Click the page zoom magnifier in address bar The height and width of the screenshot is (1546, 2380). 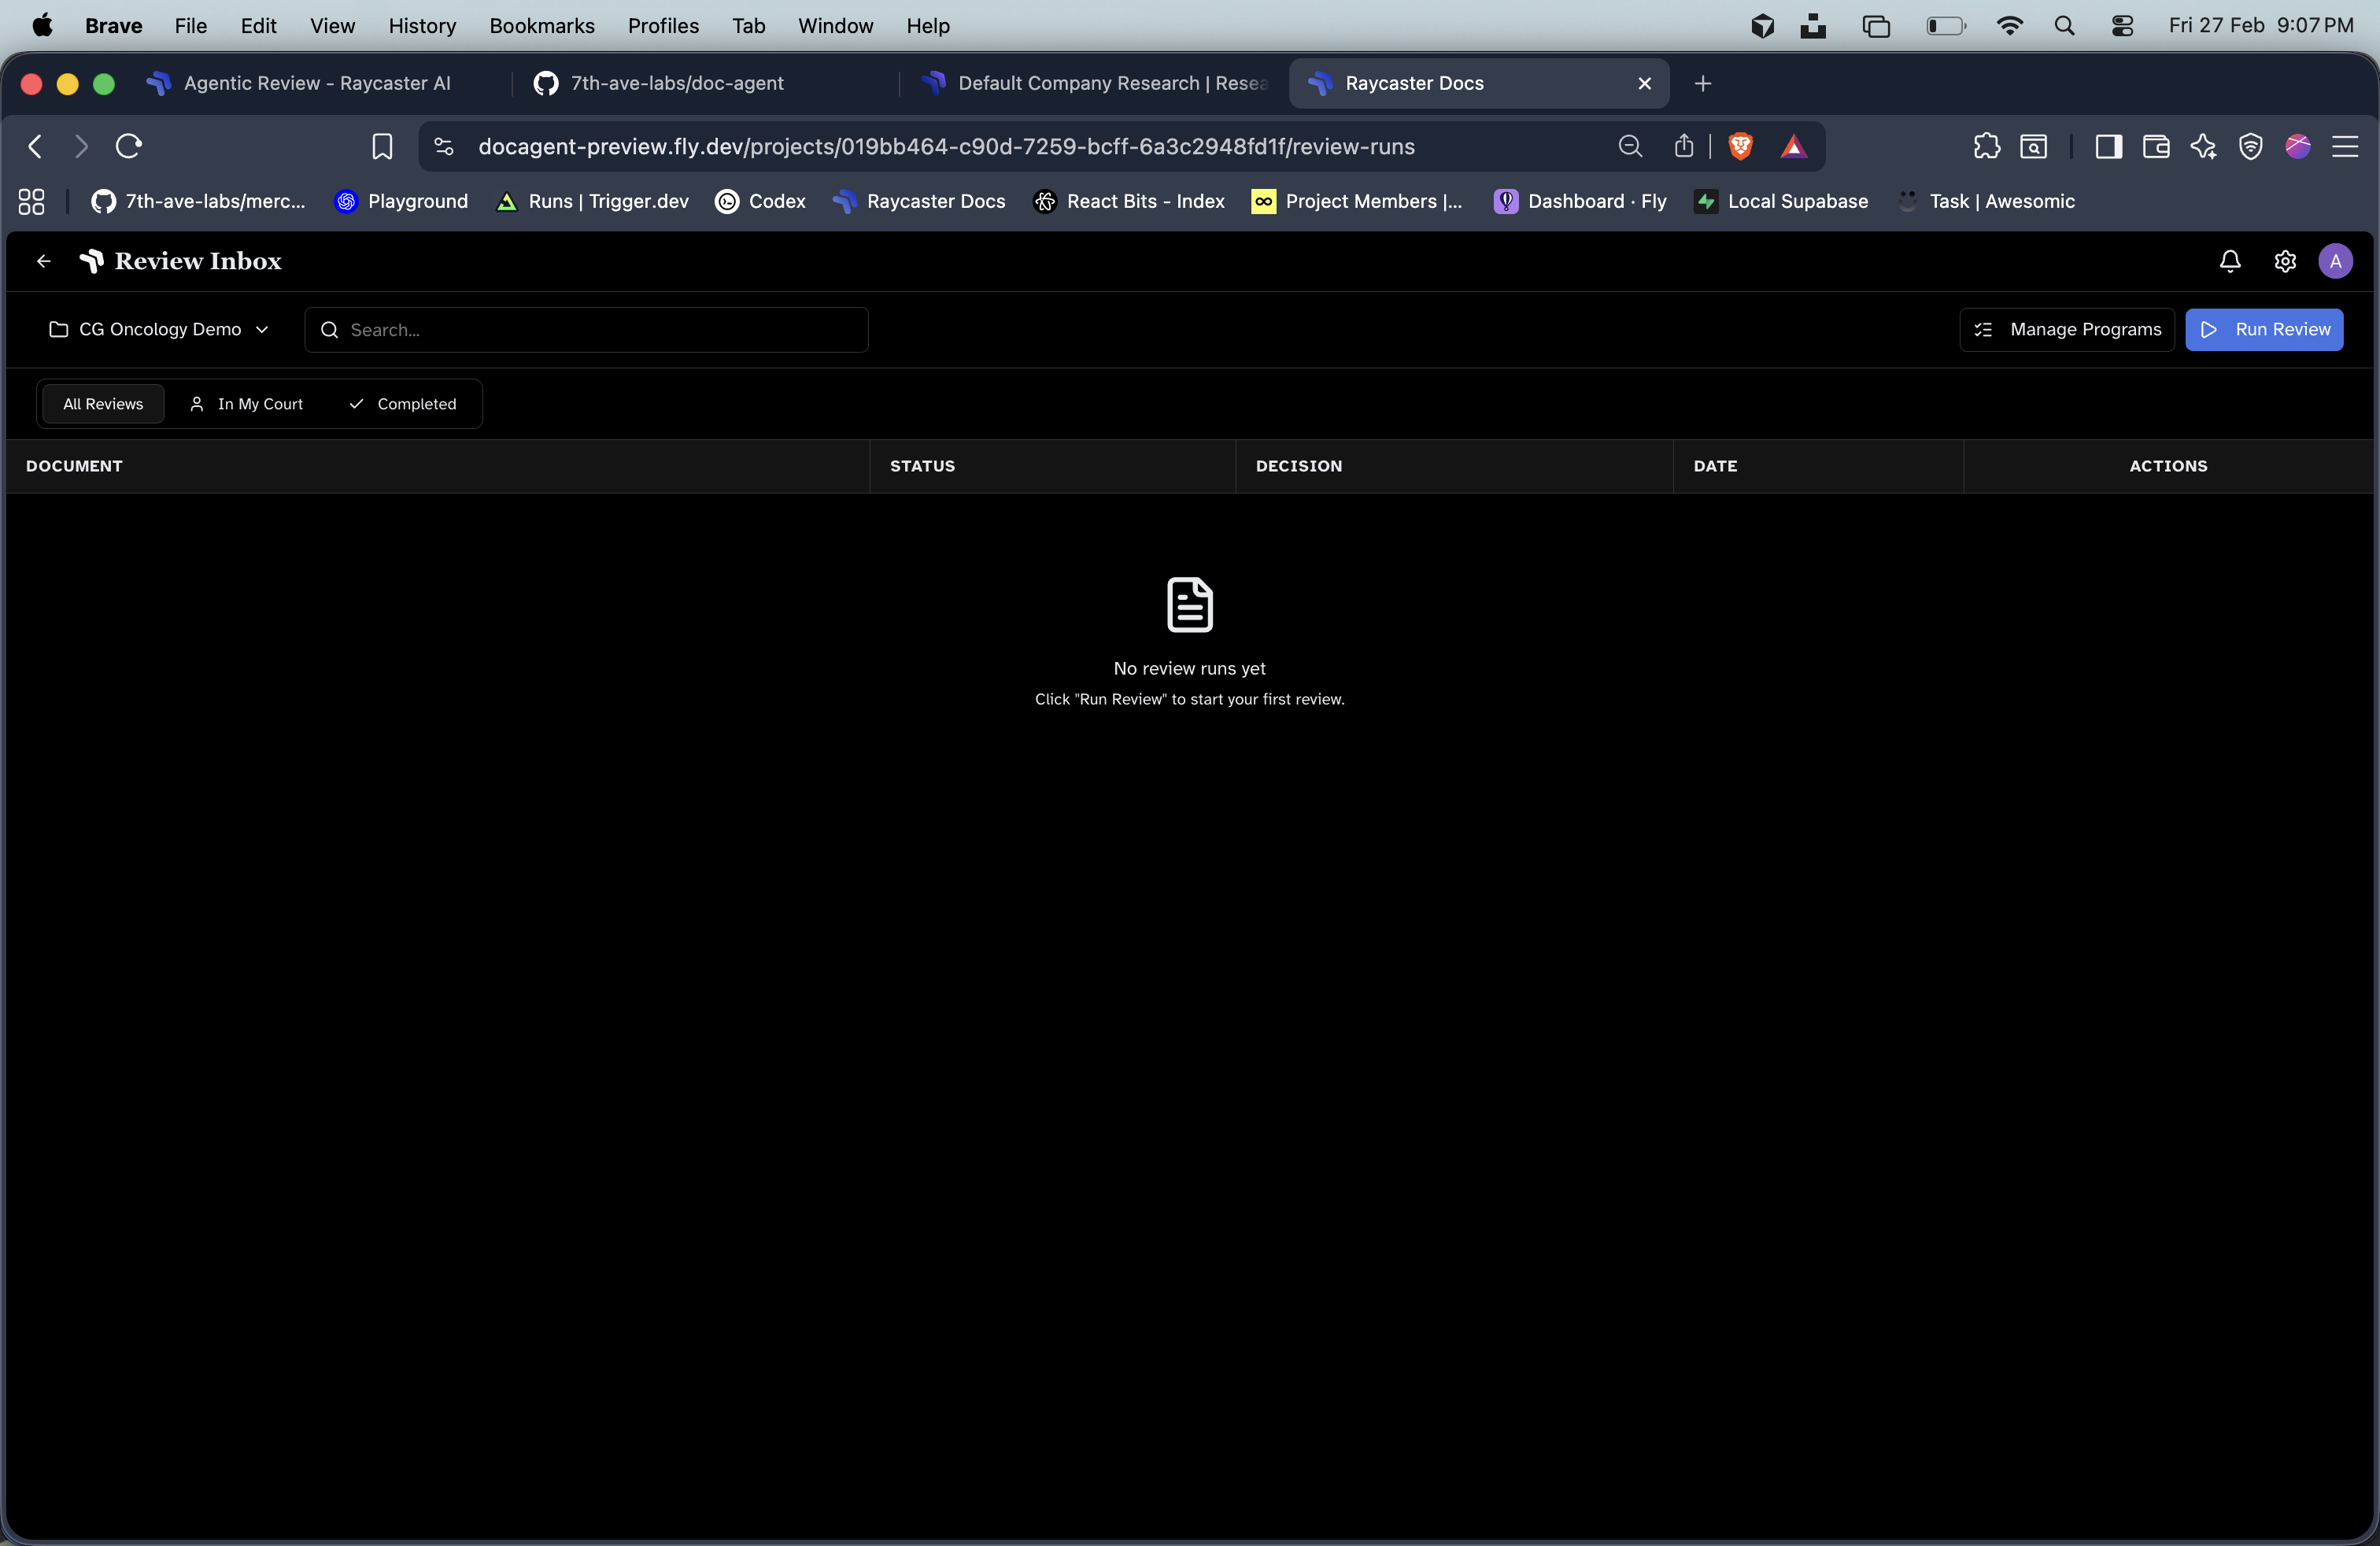click(x=1630, y=146)
